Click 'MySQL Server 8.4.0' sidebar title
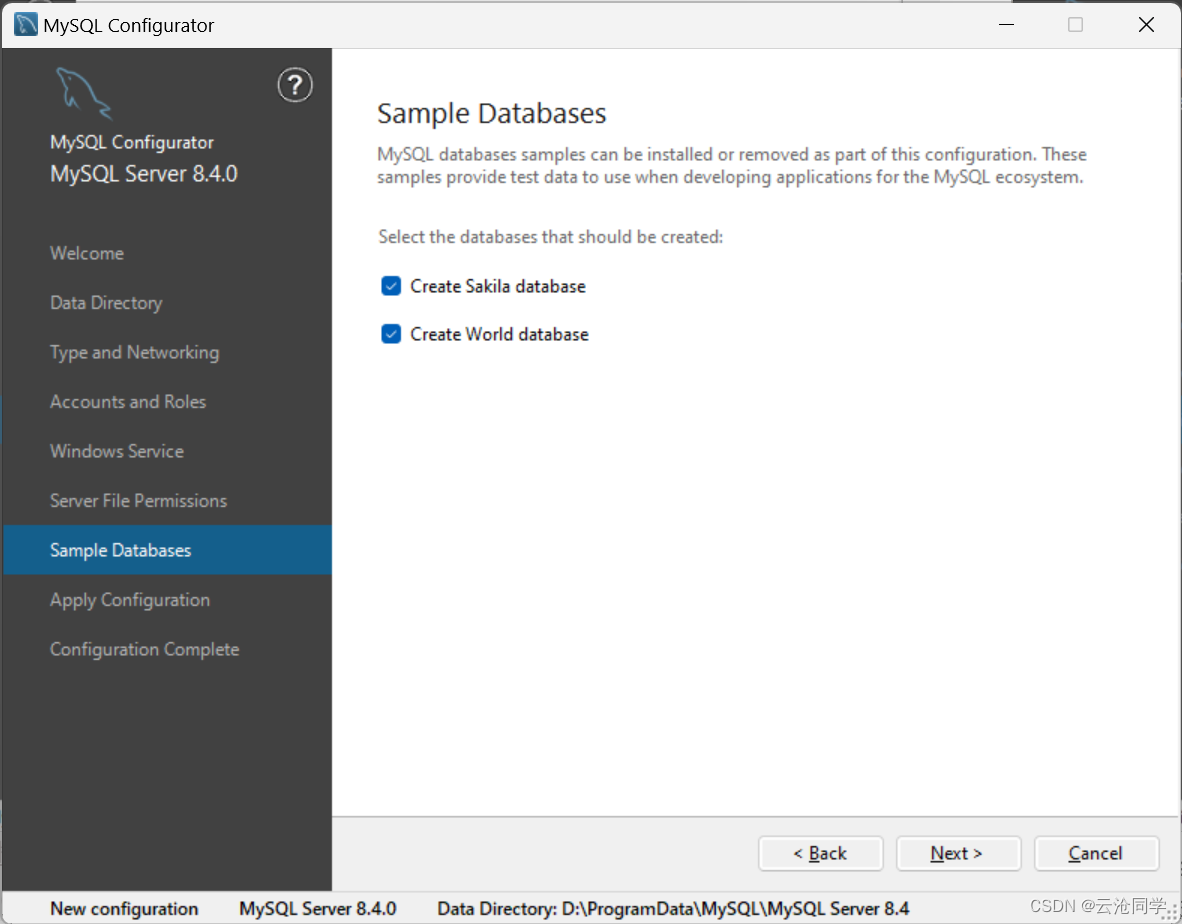Viewport: 1182px width, 924px height. [143, 174]
